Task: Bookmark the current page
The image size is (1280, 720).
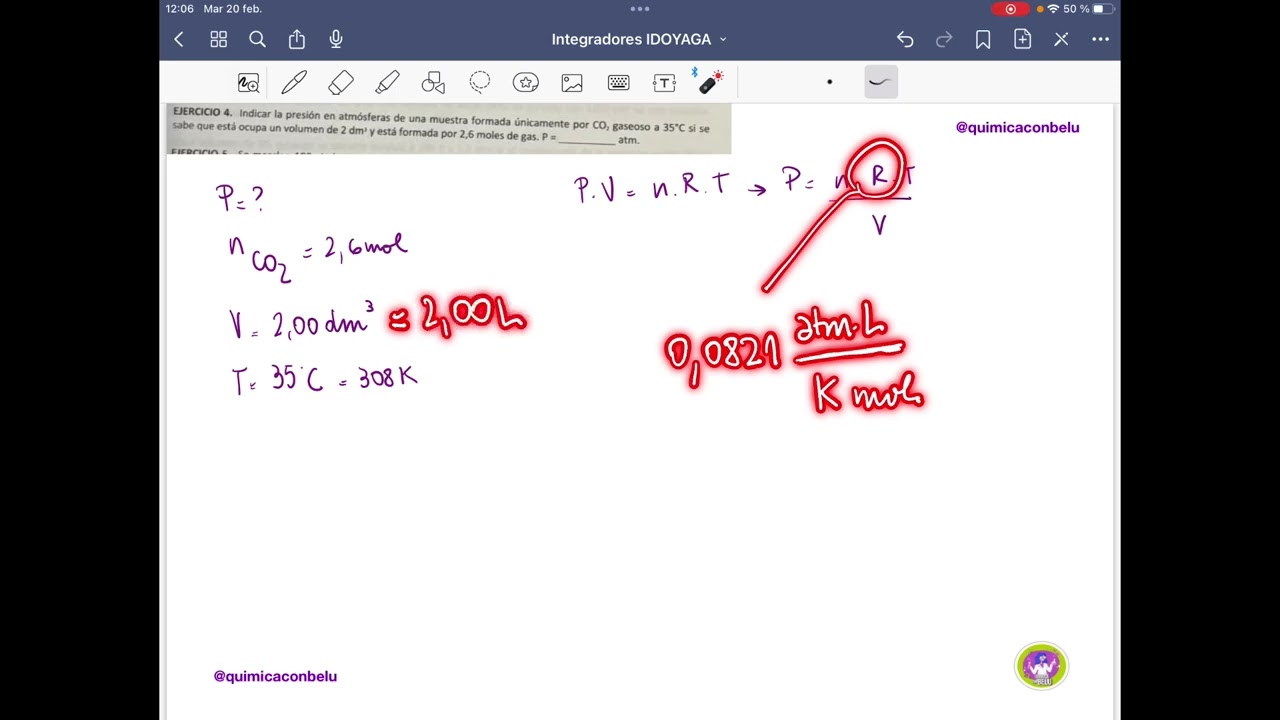Action: pyautogui.click(x=983, y=39)
